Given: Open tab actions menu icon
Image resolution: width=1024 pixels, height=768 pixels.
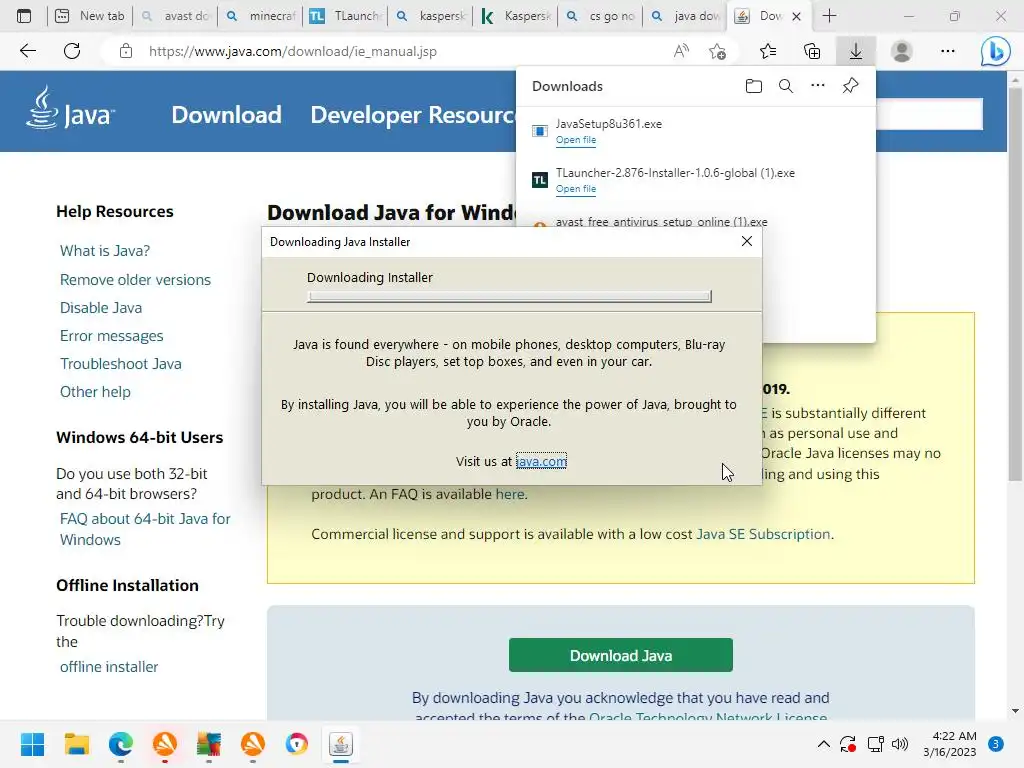Looking at the screenshot, I should (24, 16).
